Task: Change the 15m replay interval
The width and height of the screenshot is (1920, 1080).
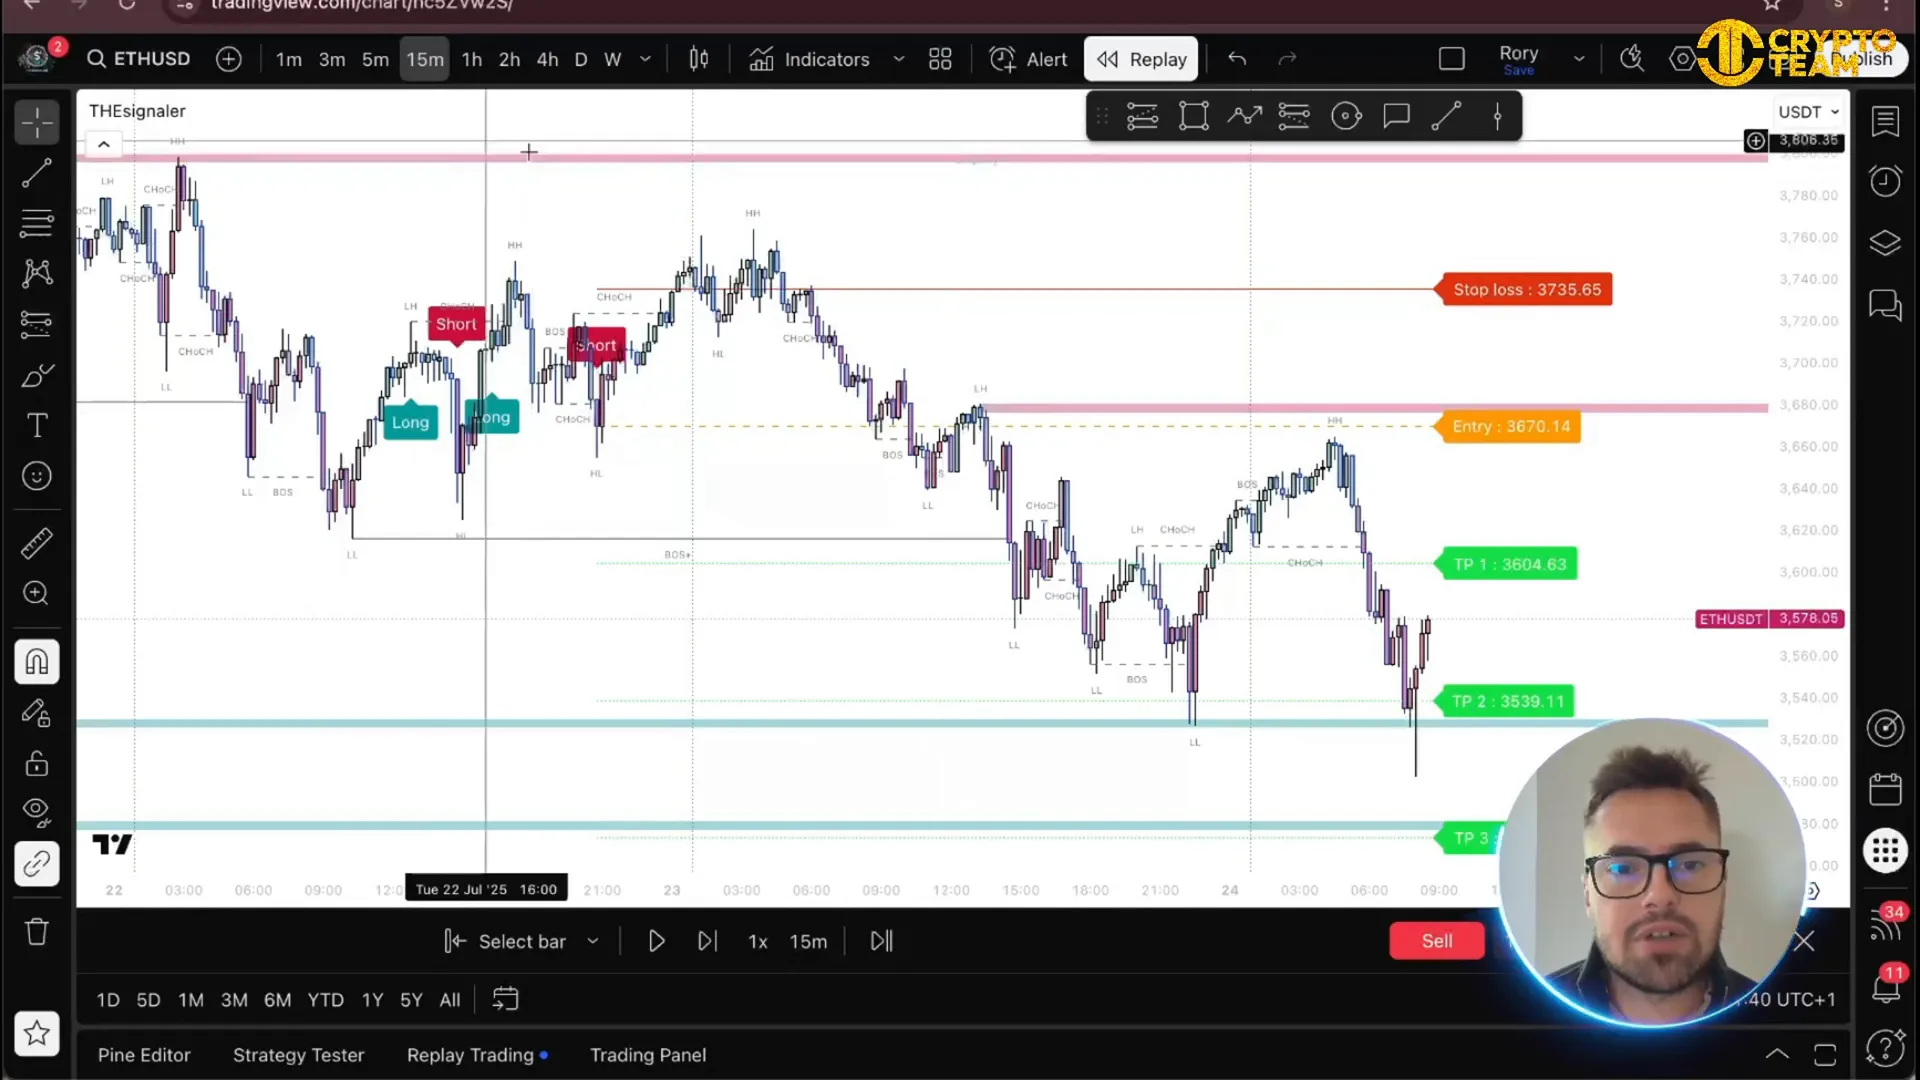Action: click(x=808, y=941)
